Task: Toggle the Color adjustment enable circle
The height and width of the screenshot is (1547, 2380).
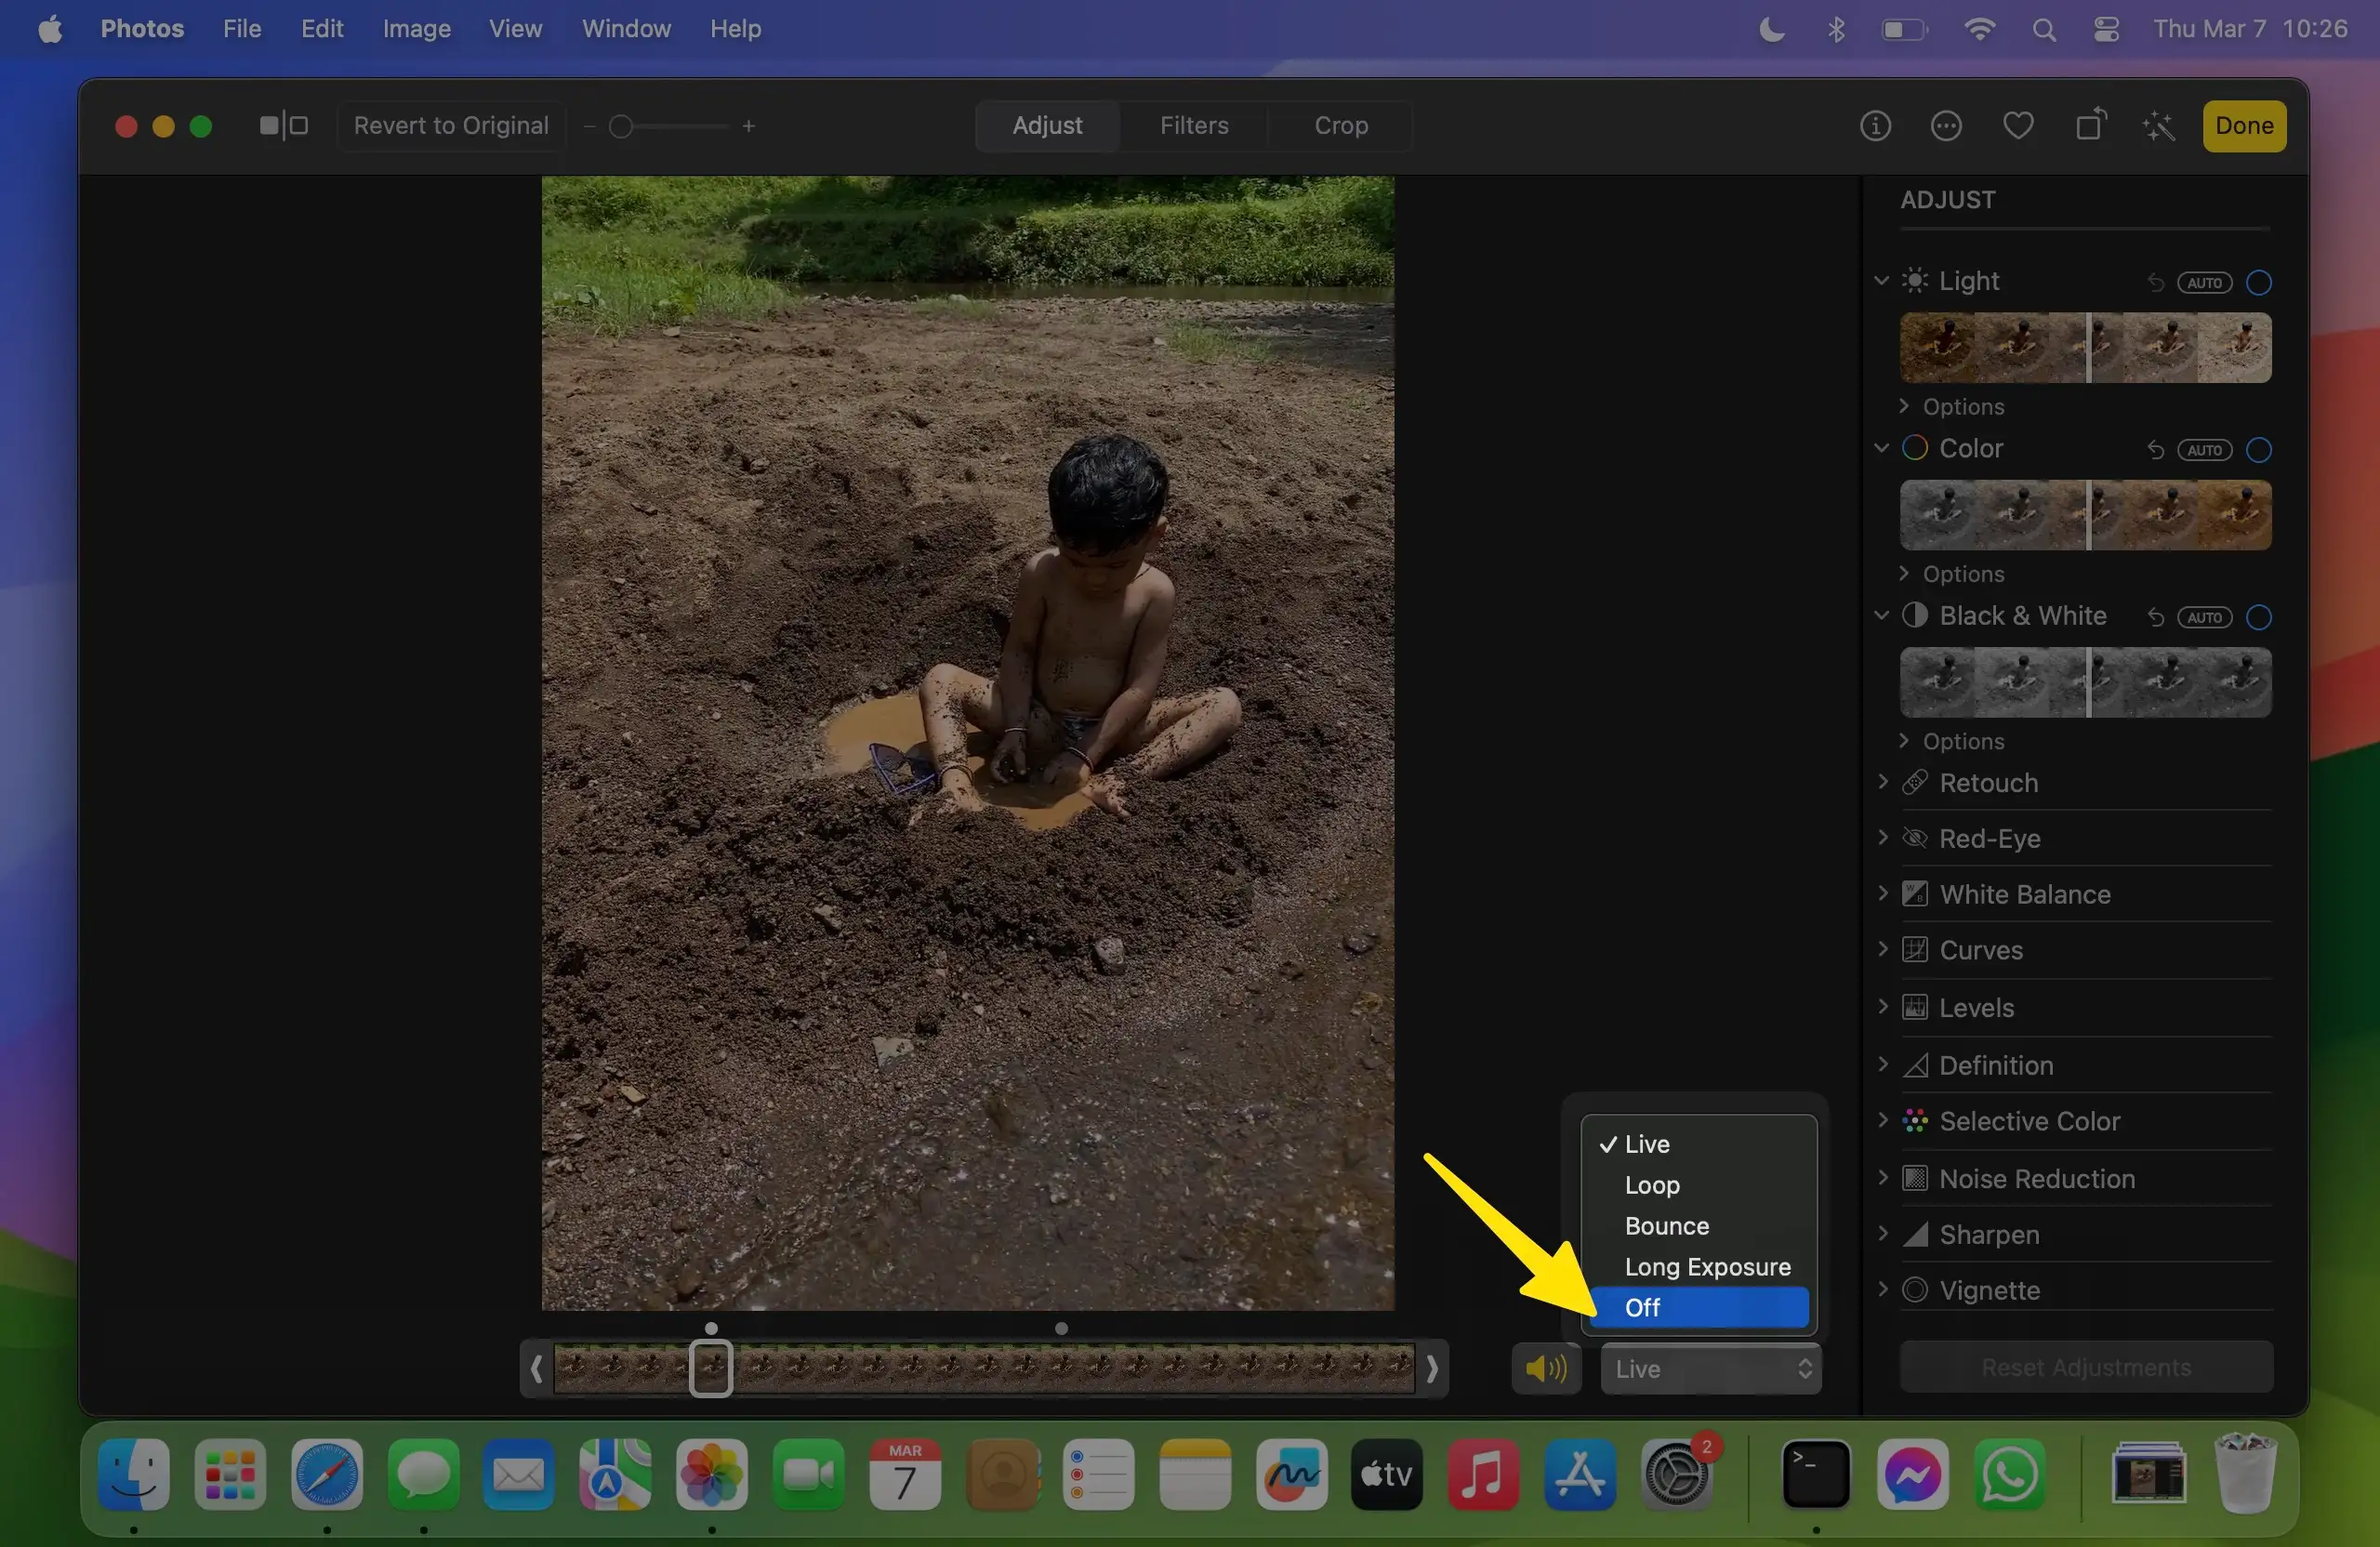Action: [x=2259, y=450]
